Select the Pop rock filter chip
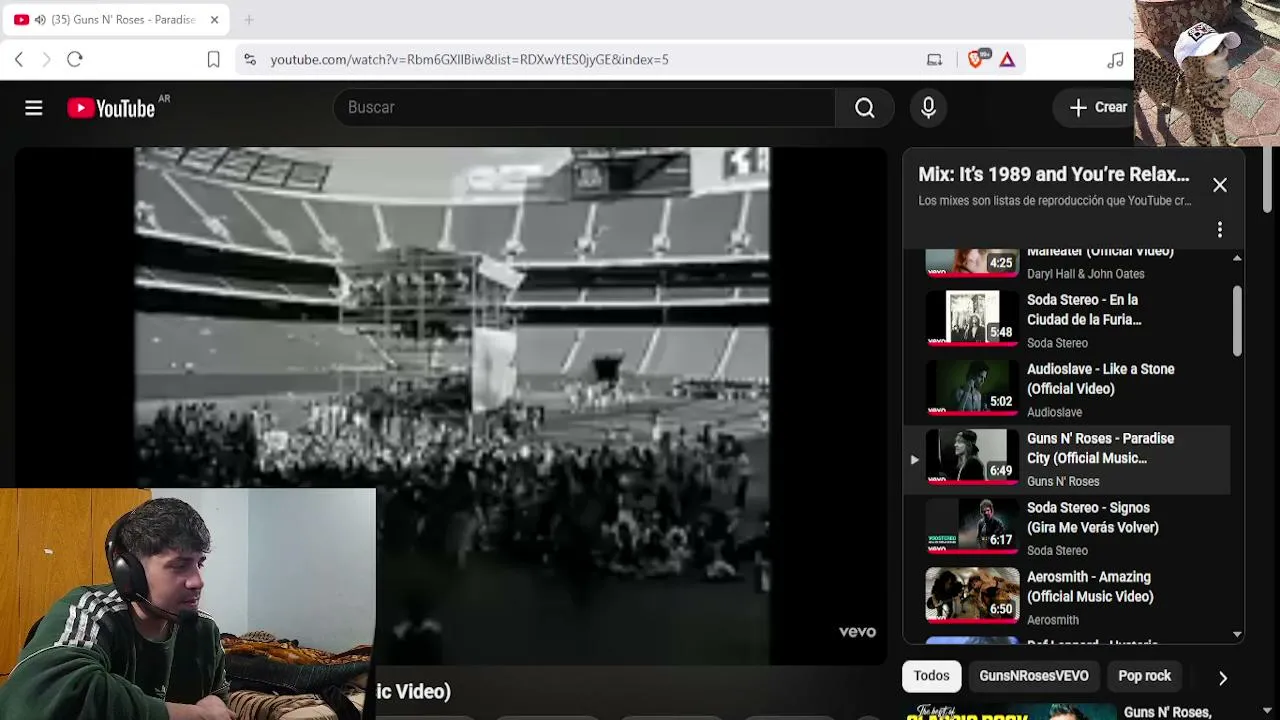Viewport: 1280px width, 720px height. pos(1144,676)
